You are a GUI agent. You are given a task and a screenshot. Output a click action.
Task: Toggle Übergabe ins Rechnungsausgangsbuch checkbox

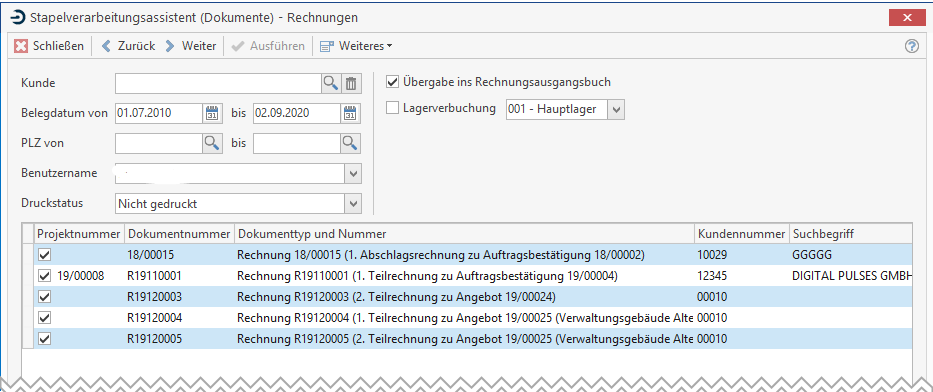point(393,82)
